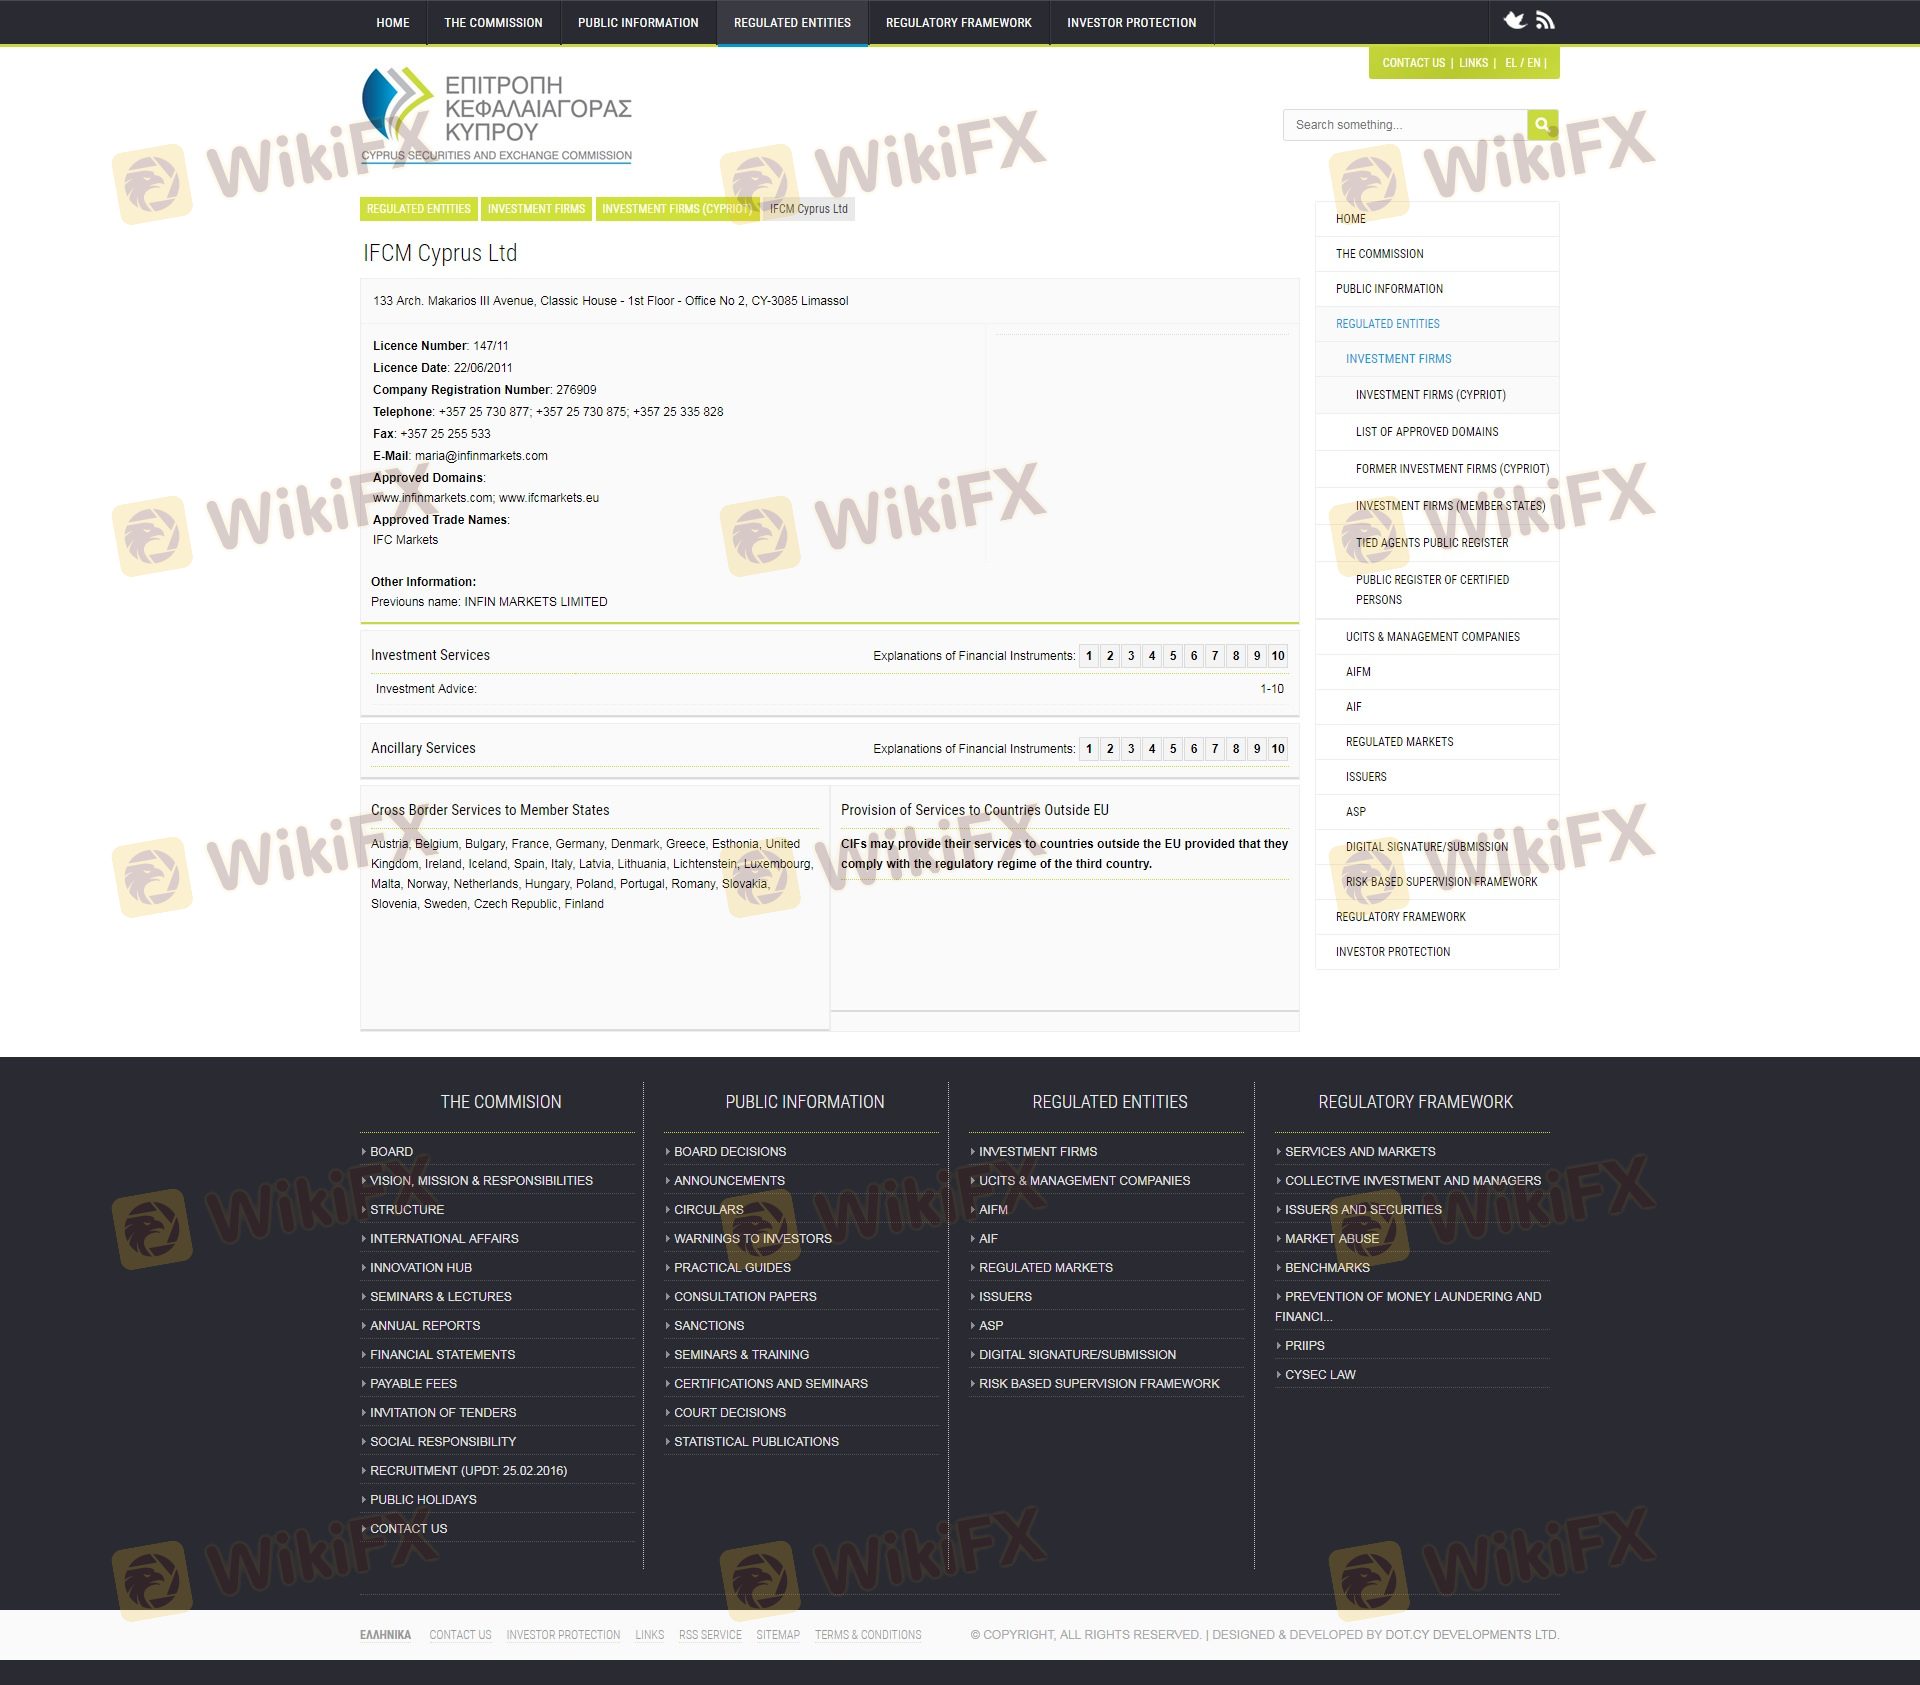Click the Investment Firms (Cypriot) breadcrumb

pyautogui.click(x=676, y=209)
